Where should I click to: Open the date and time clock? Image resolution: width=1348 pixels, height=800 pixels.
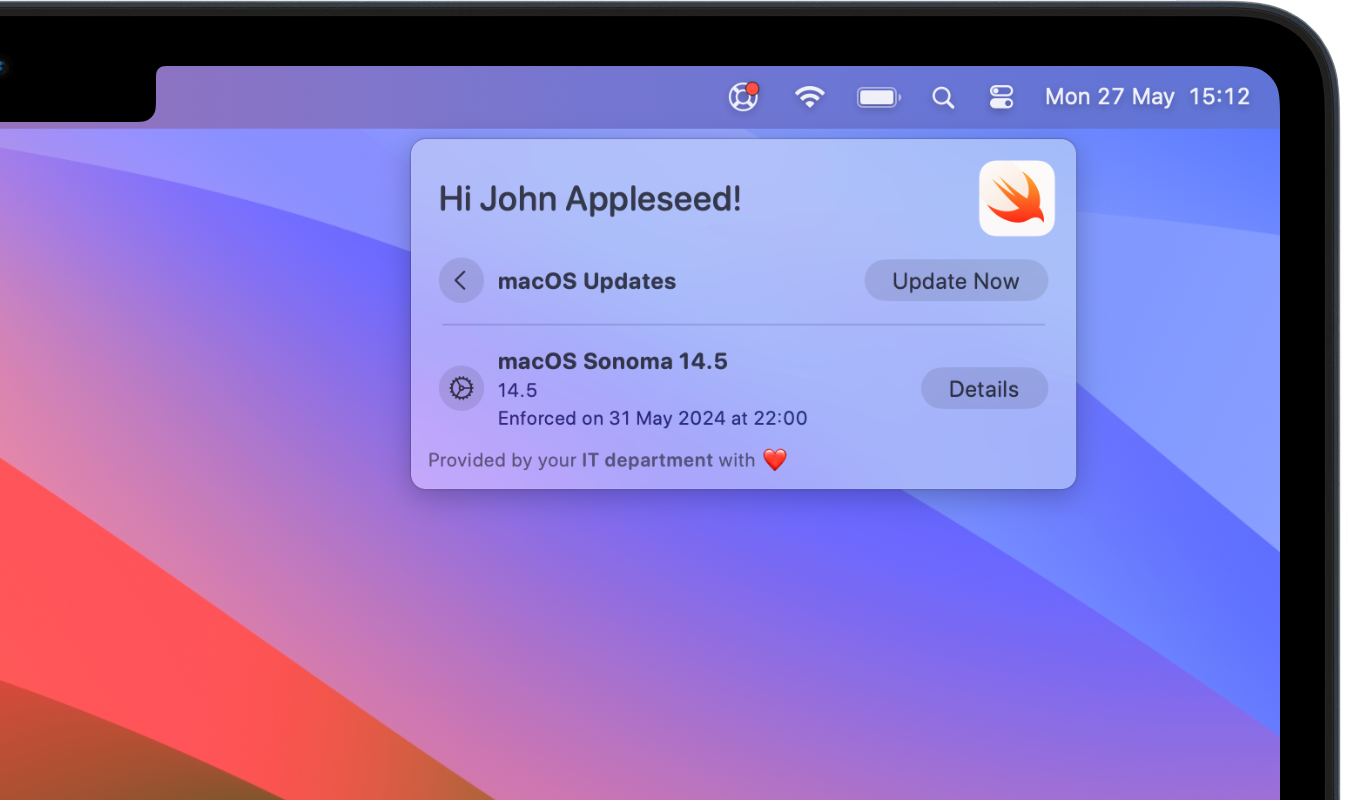(1147, 97)
